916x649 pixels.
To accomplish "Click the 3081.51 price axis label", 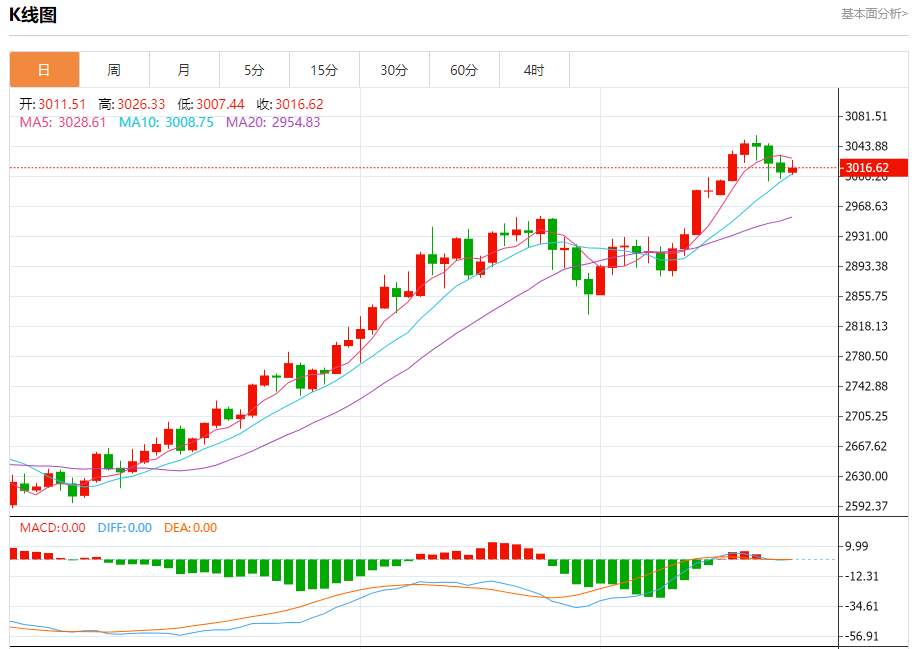I will point(867,117).
